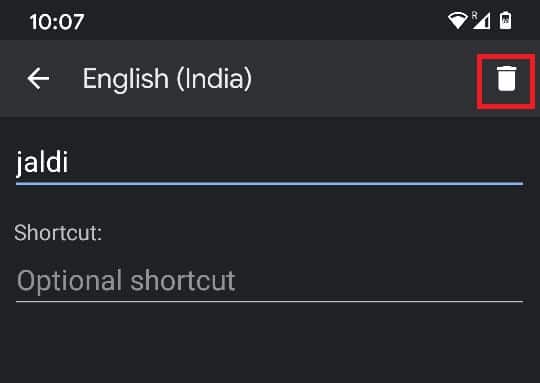Tap the word India in the title
Image resolution: width=540 pixels, height=383 pixels.
215,78
